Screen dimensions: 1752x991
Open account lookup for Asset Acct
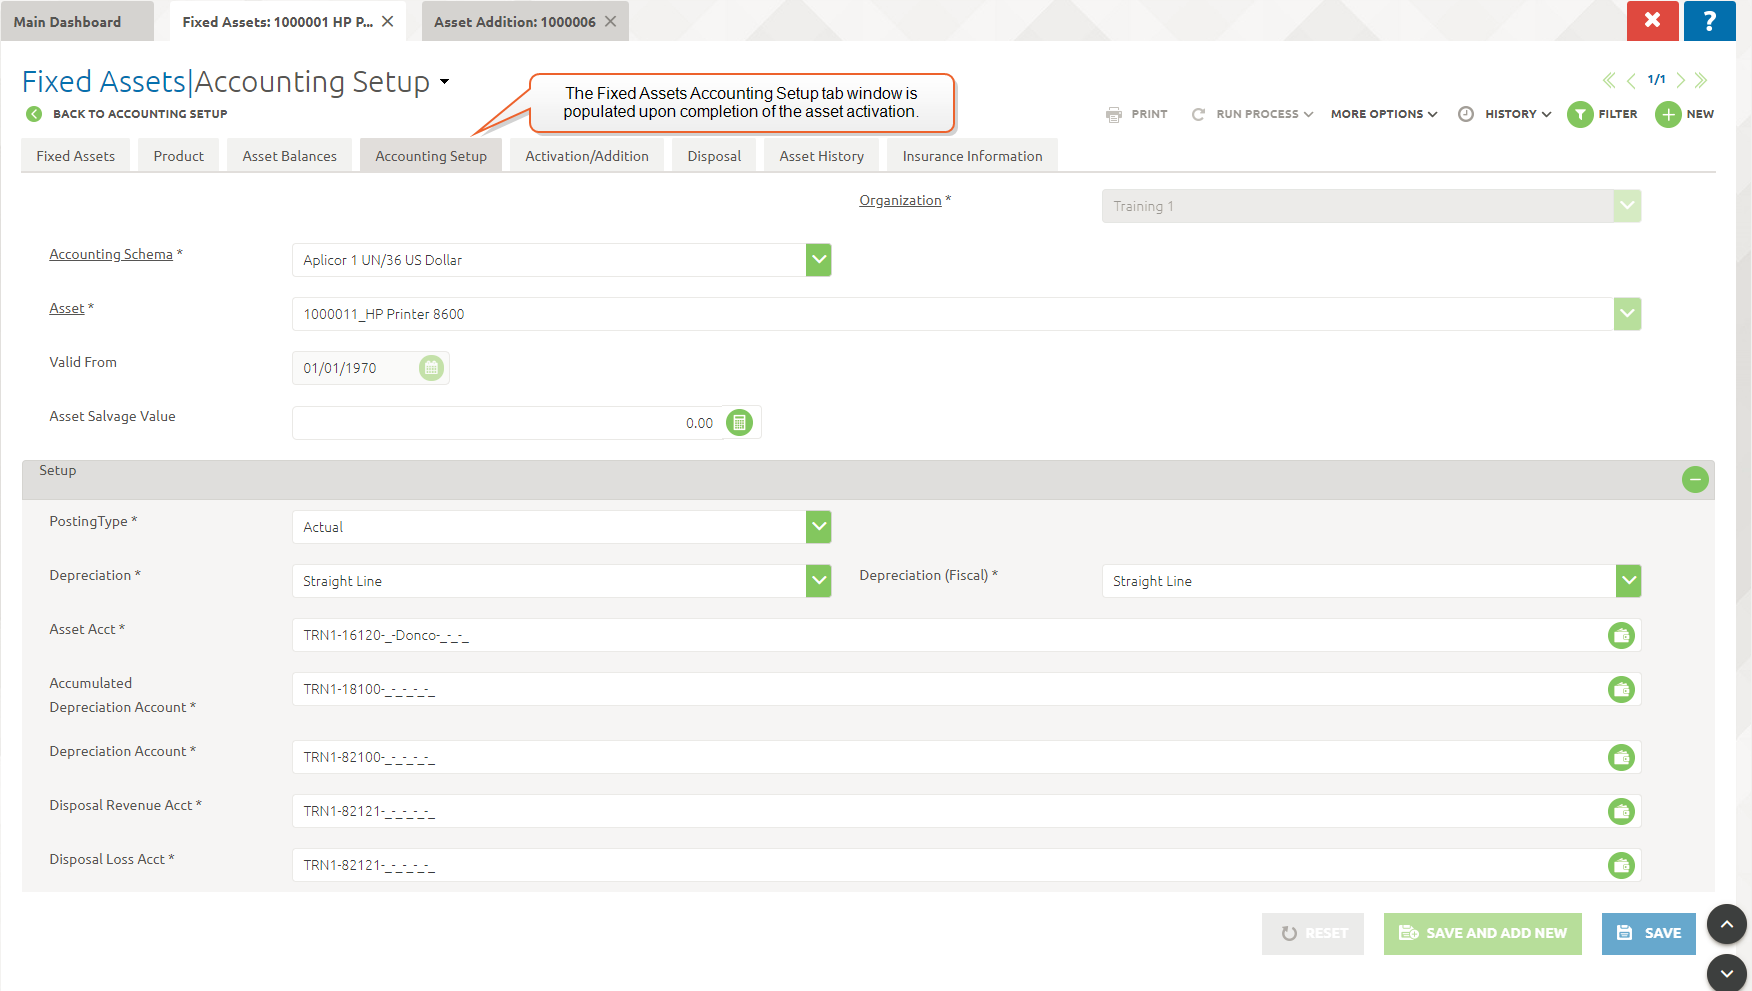[x=1621, y=636]
